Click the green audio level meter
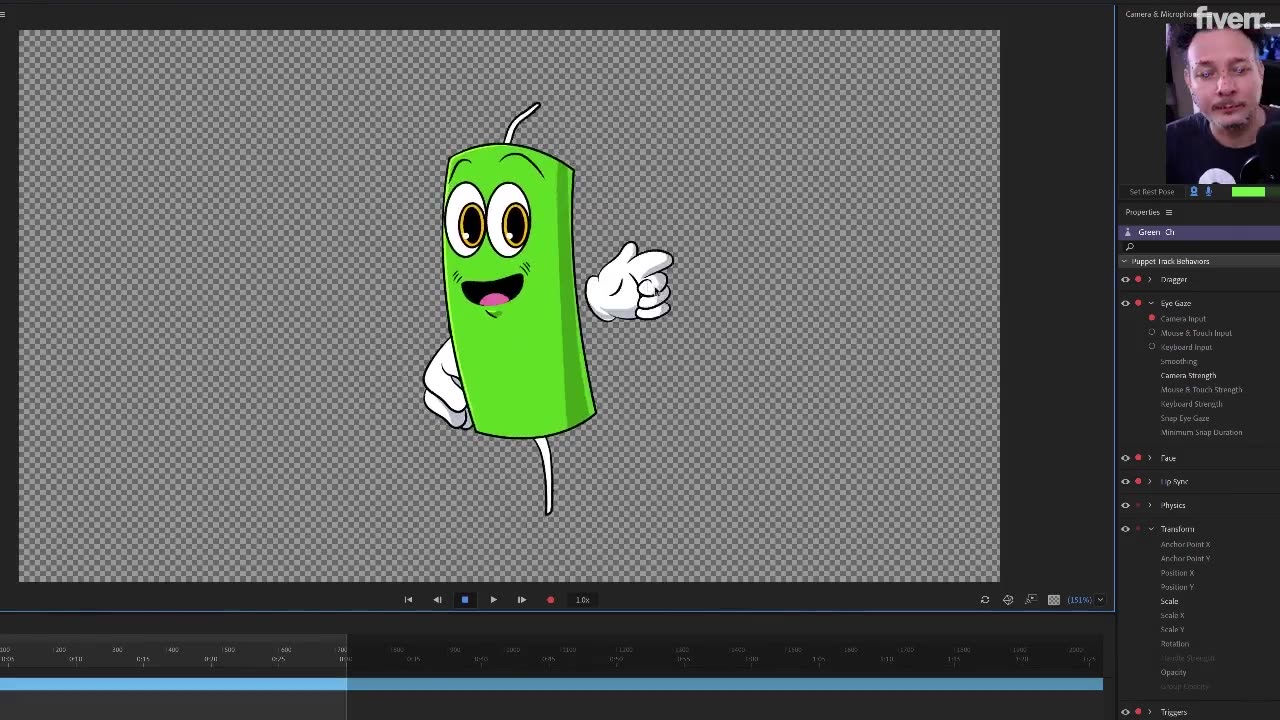Screen dimensions: 1280x720 click(x=1248, y=192)
